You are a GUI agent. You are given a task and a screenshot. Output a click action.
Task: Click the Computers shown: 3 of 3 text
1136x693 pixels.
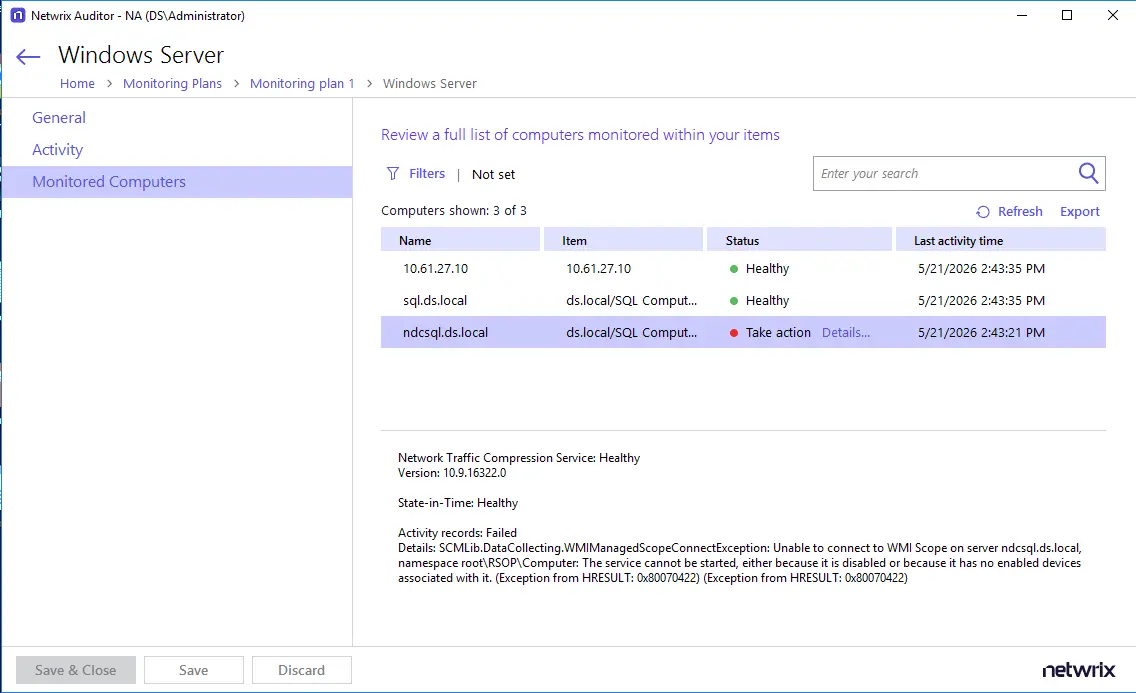(454, 211)
